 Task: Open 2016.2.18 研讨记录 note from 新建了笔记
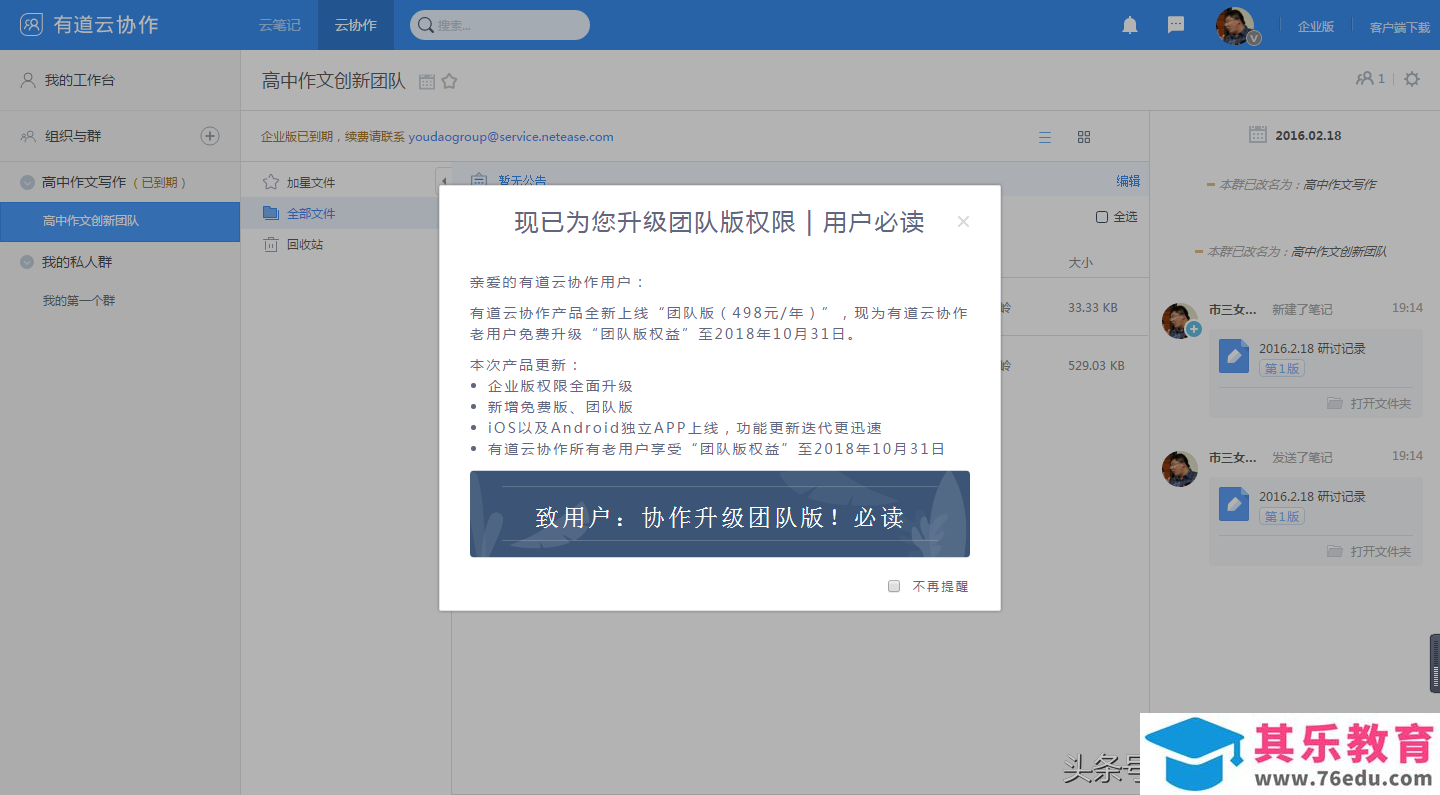[1312, 349]
